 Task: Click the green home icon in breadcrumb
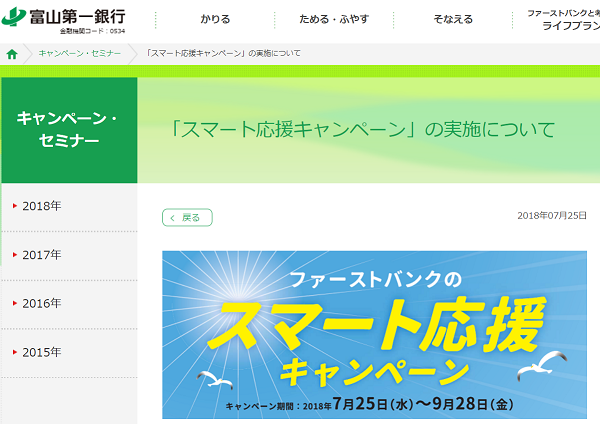coord(12,54)
